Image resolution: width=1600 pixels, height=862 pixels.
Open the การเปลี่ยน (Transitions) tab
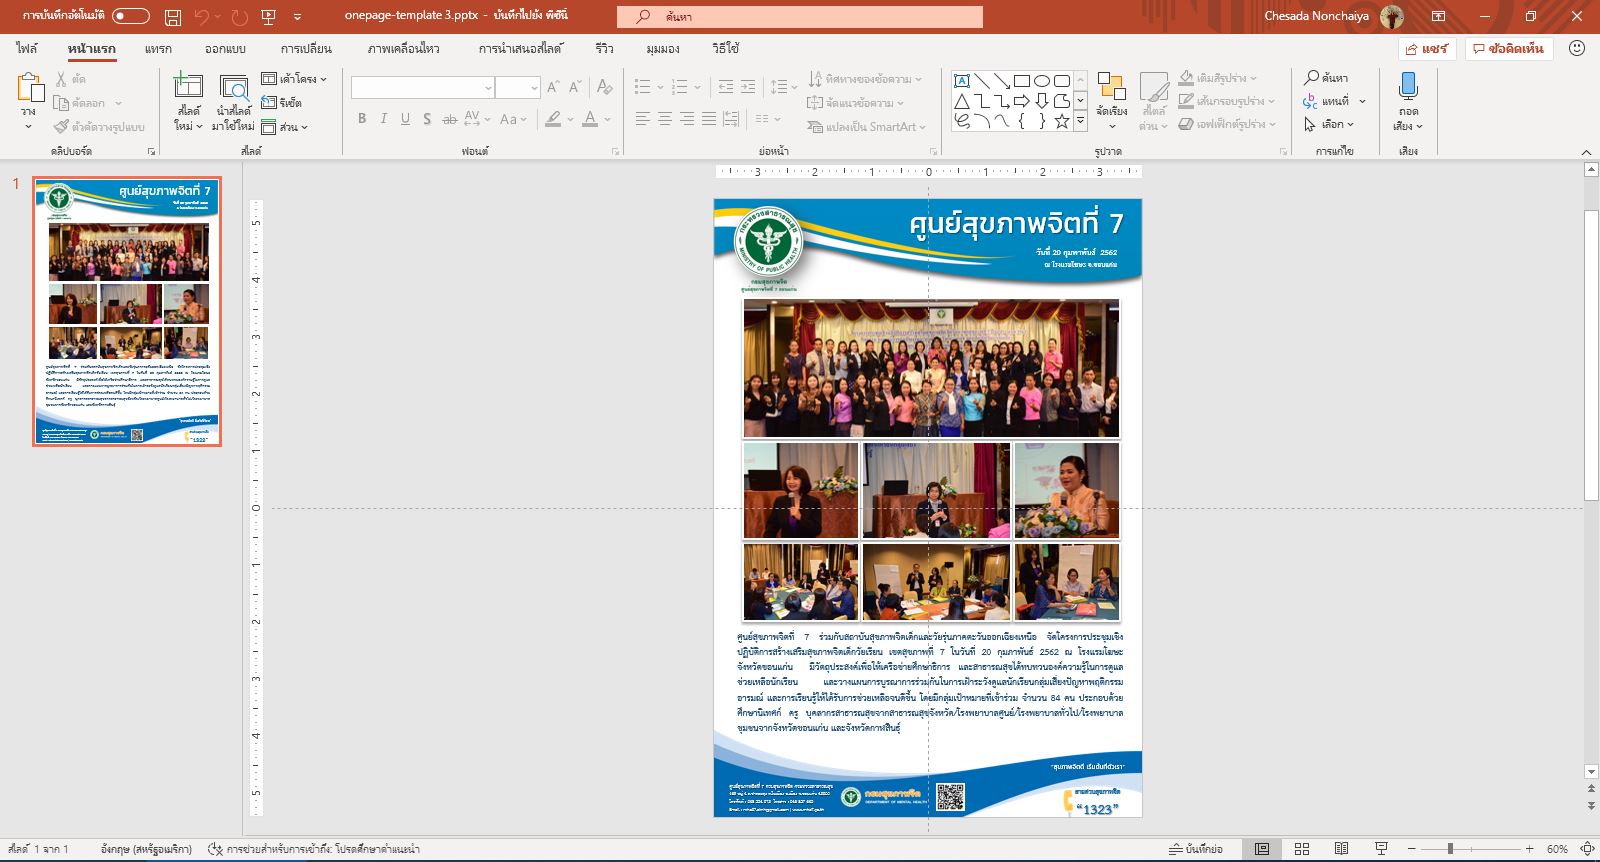pos(306,48)
